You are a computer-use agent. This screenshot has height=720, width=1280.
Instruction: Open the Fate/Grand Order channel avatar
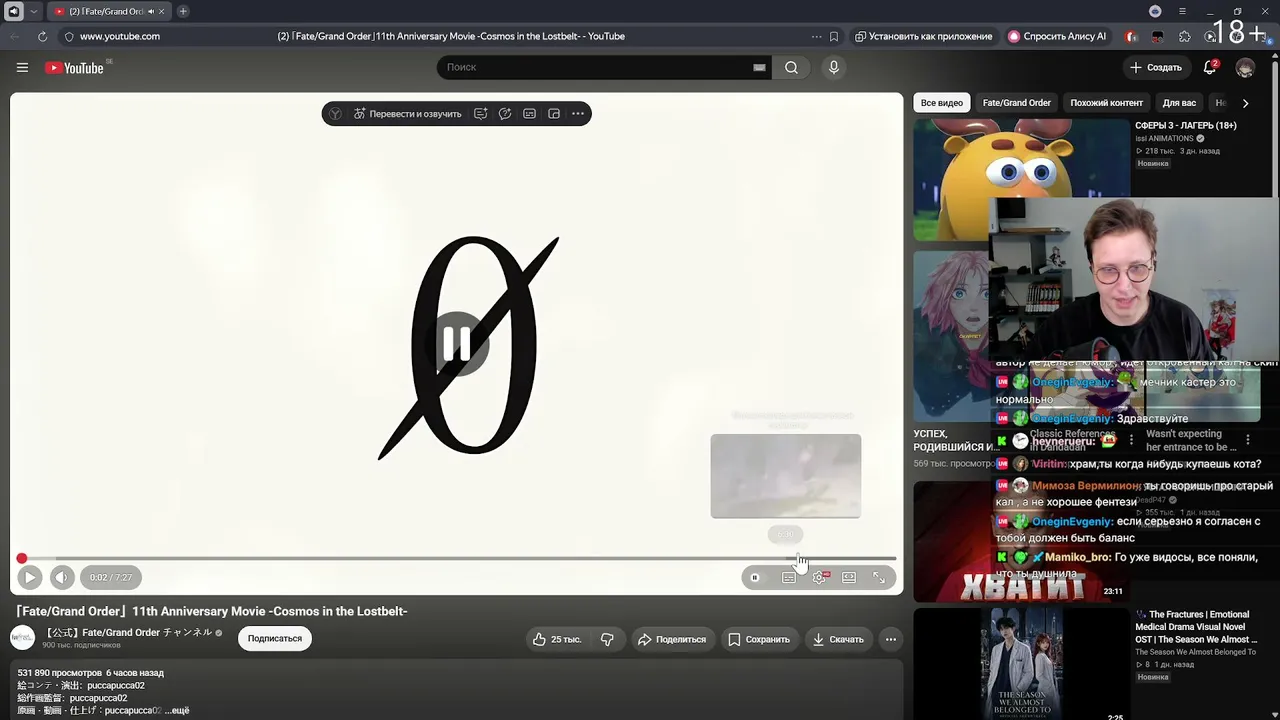[22, 638]
